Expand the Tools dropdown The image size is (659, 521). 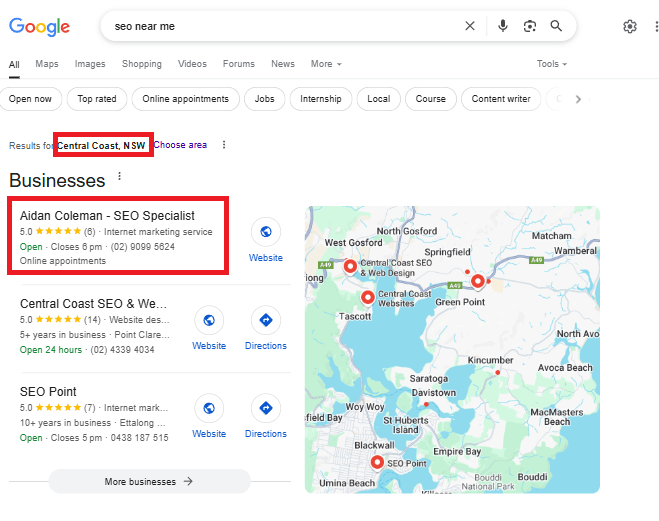point(552,64)
